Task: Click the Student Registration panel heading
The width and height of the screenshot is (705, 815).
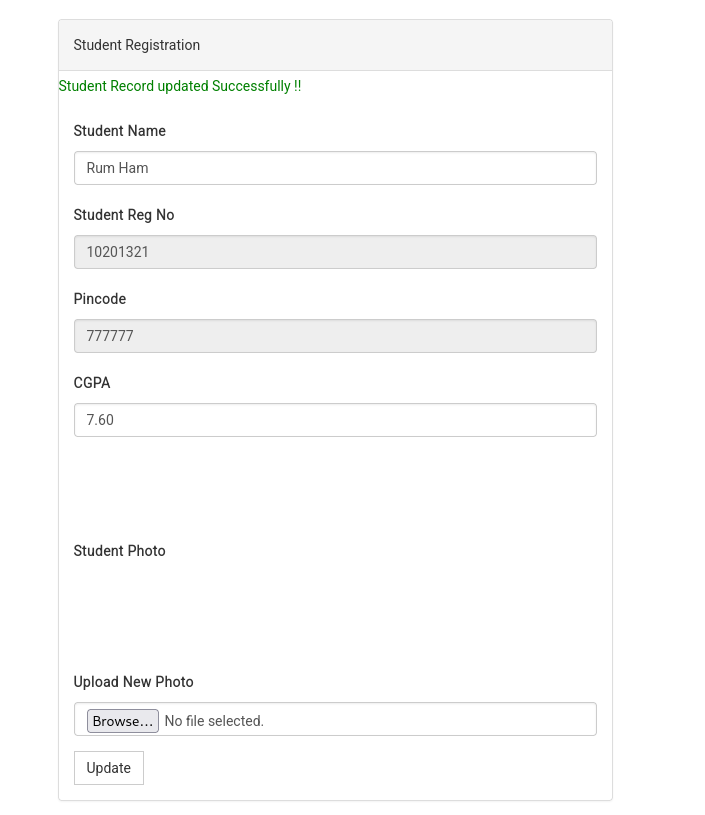Action: tap(137, 45)
